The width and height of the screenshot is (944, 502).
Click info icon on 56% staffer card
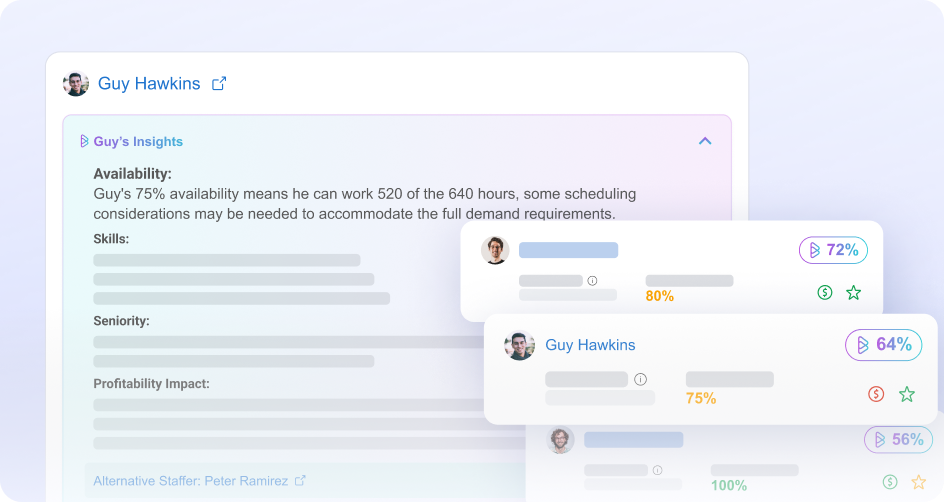(657, 470)
